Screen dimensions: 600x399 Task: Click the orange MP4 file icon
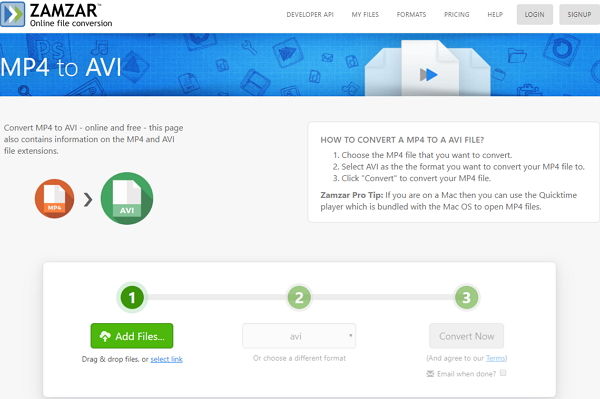point(54,199)
